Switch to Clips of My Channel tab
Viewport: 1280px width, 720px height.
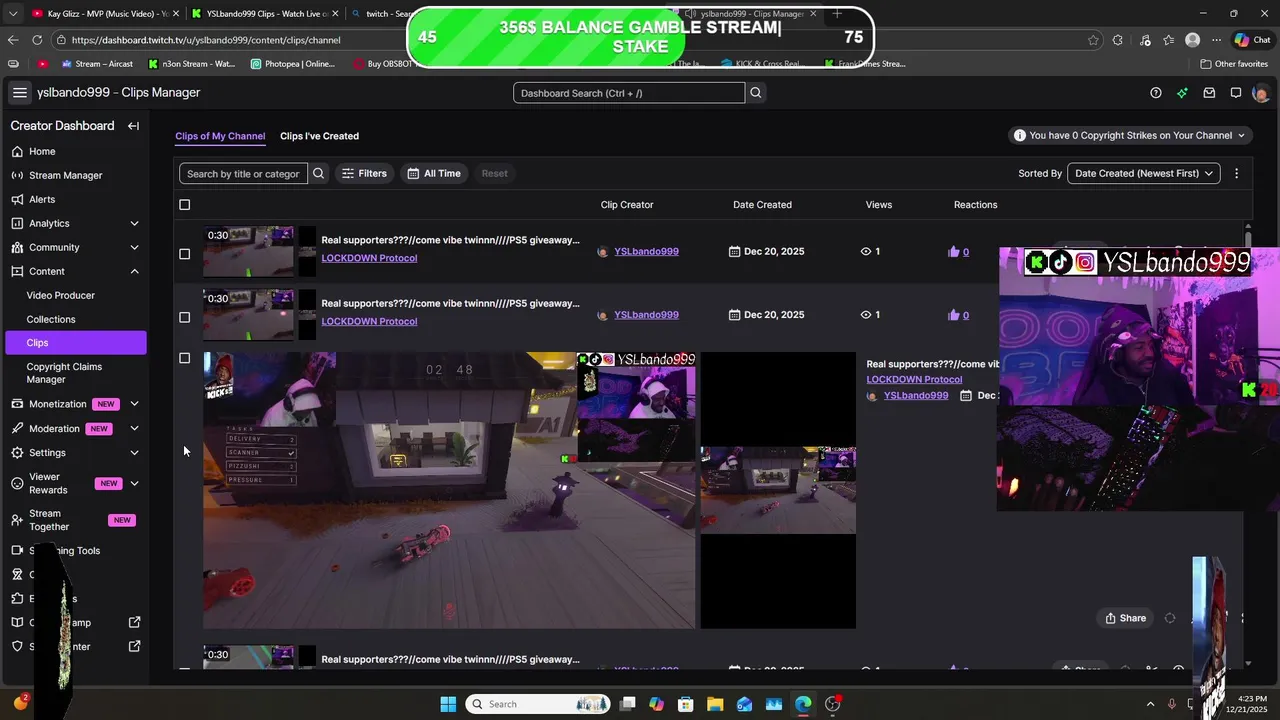[220, 136]
